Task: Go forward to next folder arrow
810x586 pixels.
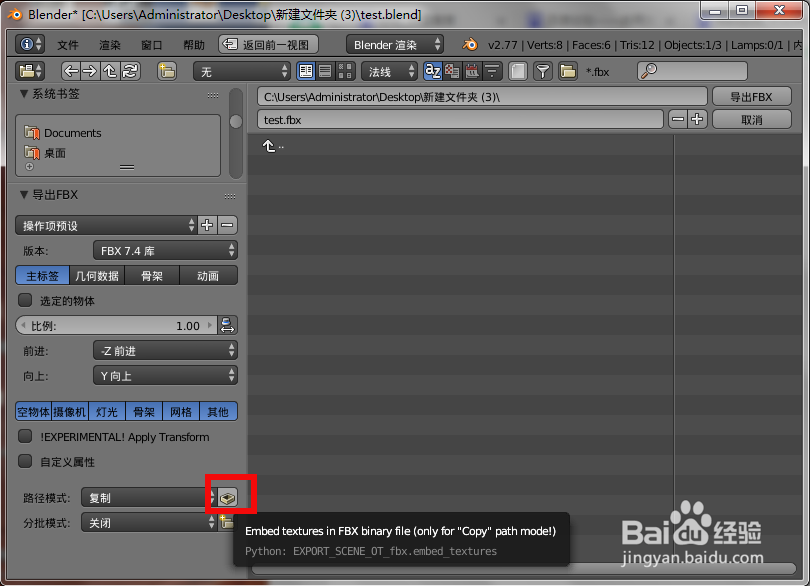Action: [x=89, y=71]
